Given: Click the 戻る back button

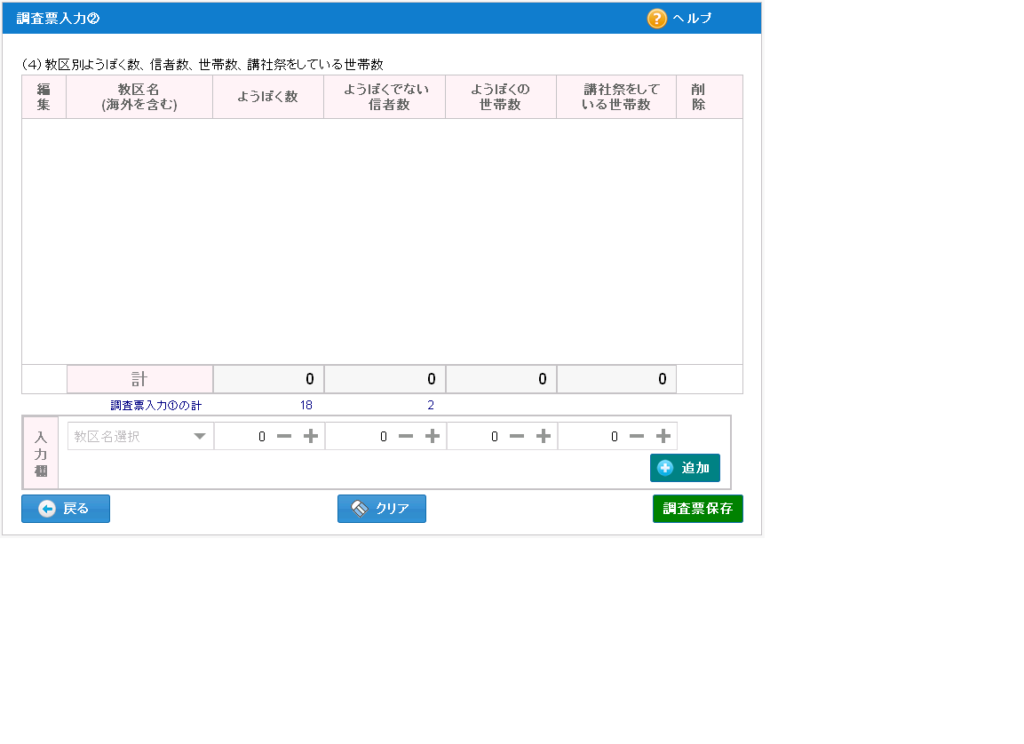Looking at the screenshot, I should 66,509.
